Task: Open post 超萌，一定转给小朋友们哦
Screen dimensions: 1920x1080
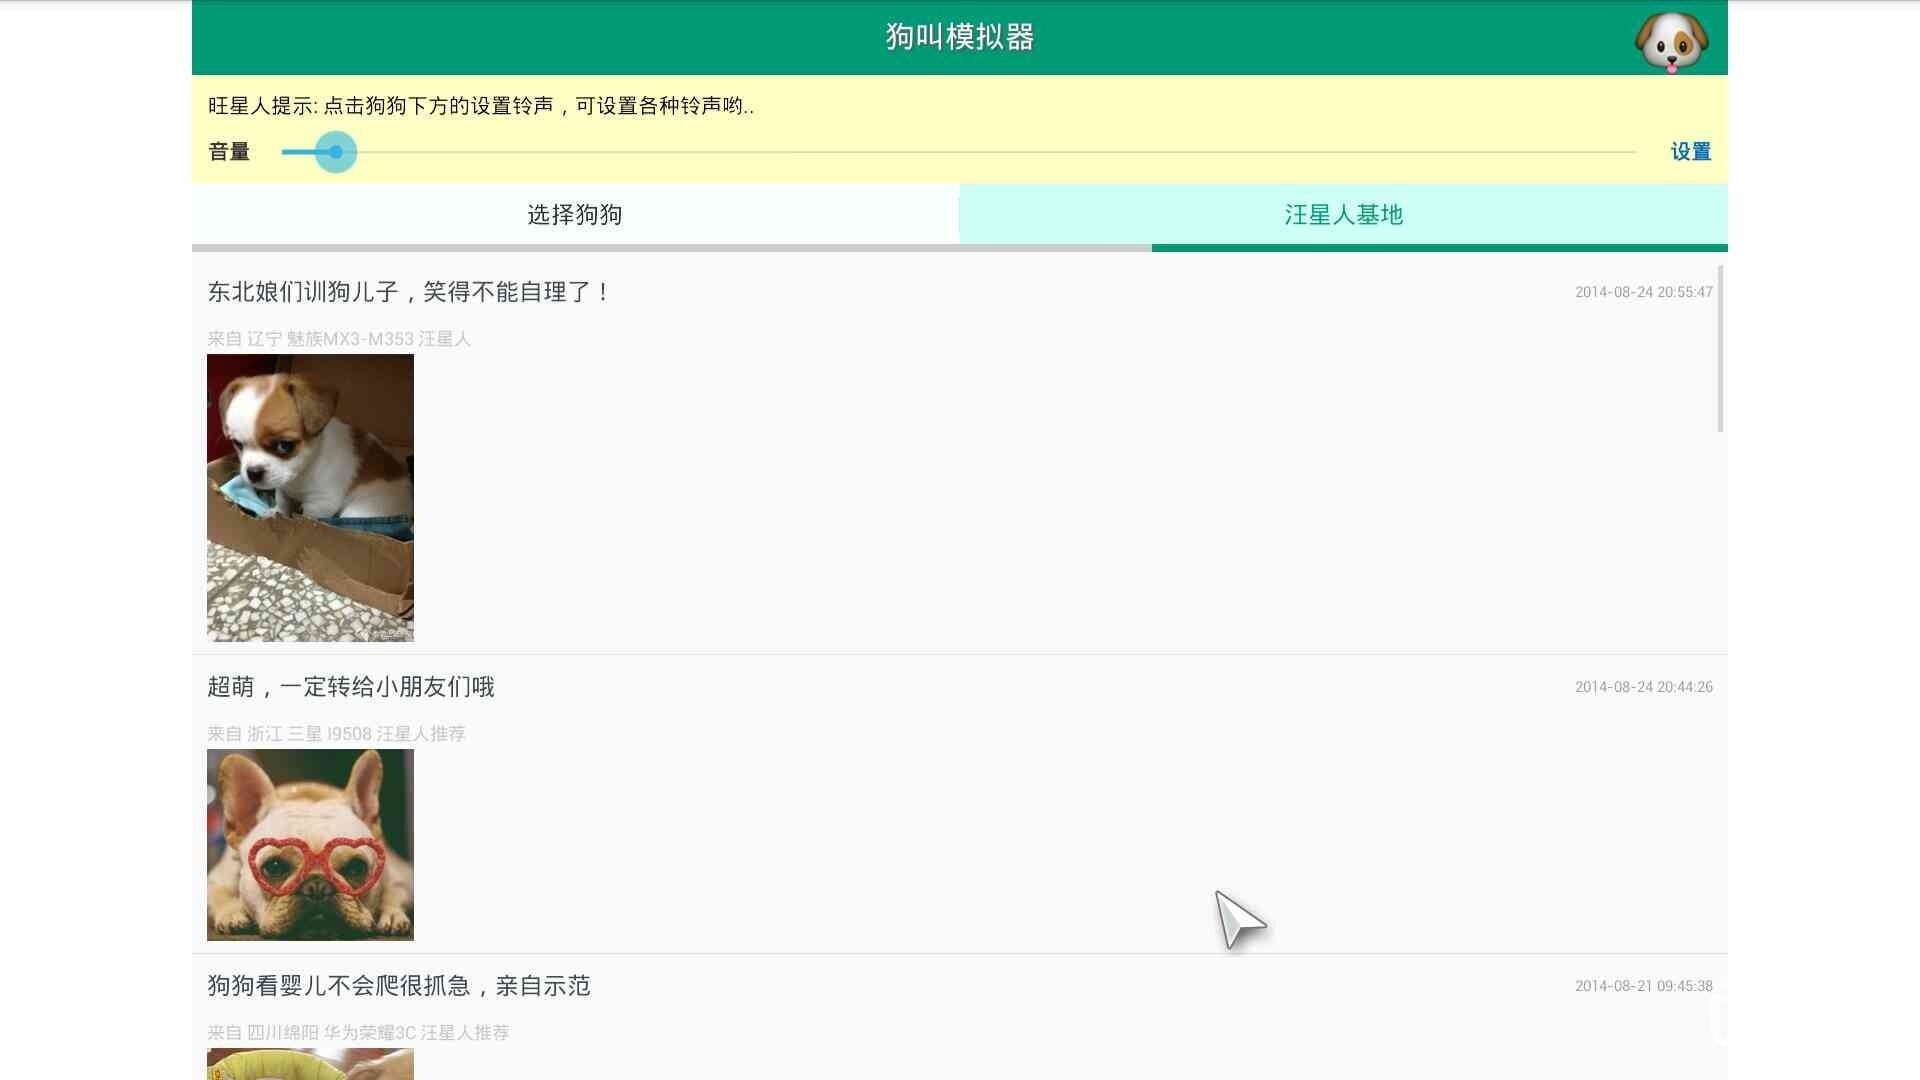Action: click(x=351, y=687)
